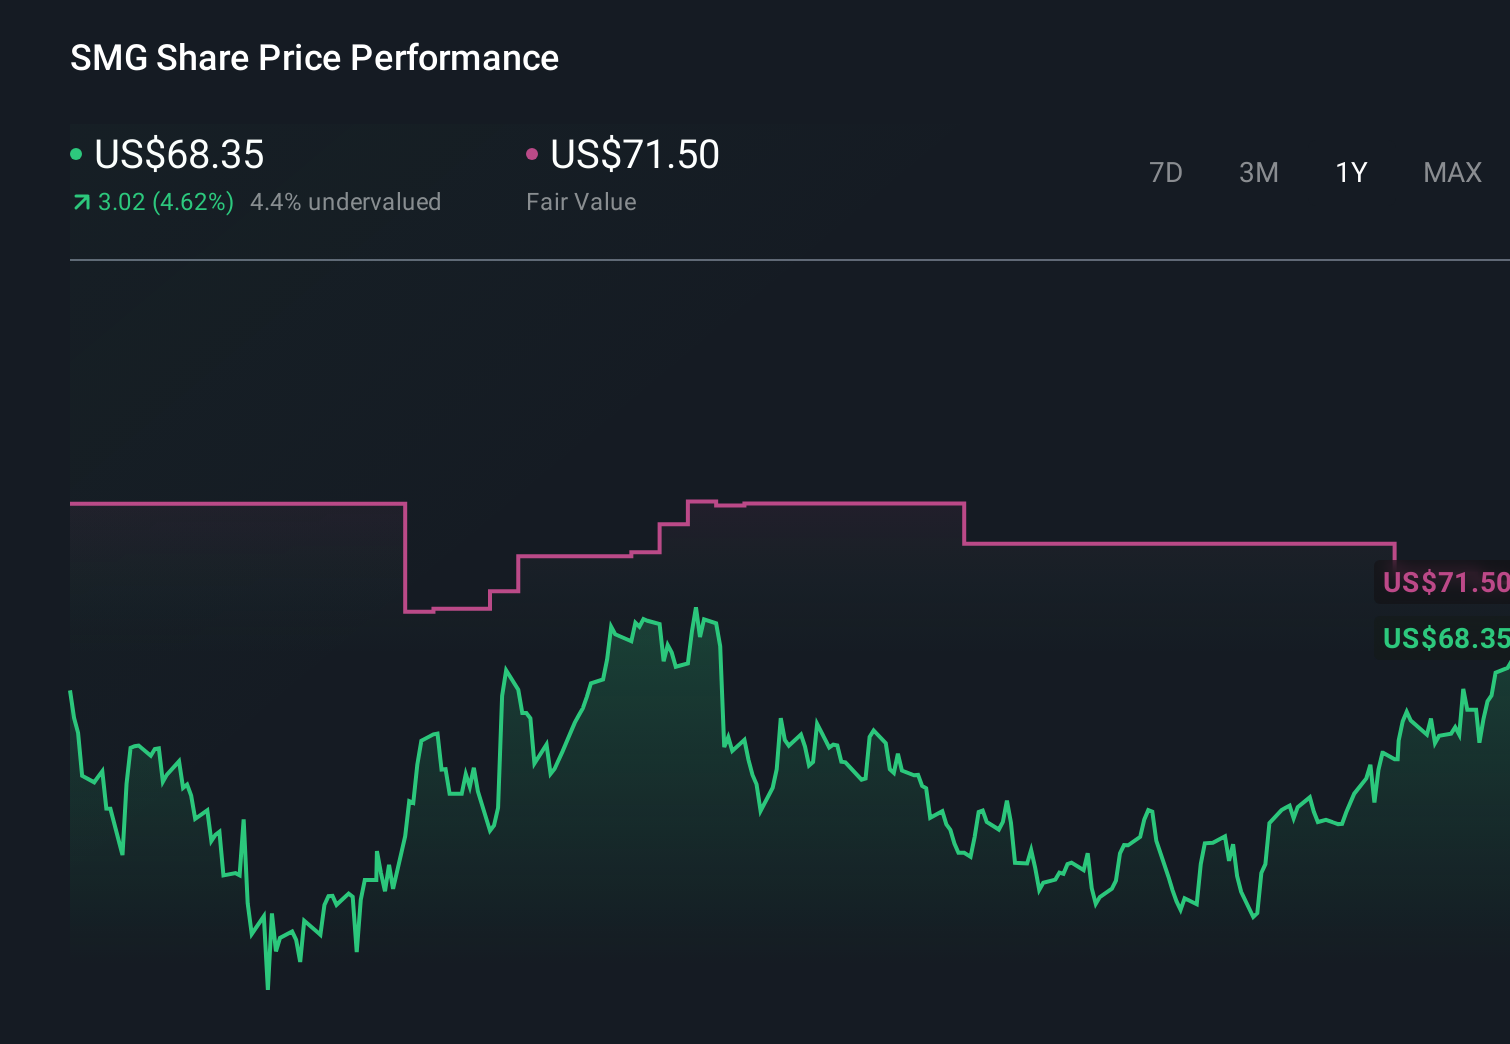Click the peak of the green price chart
The width and height of the screenshot is (1510, 1044).
click(697, 606)
